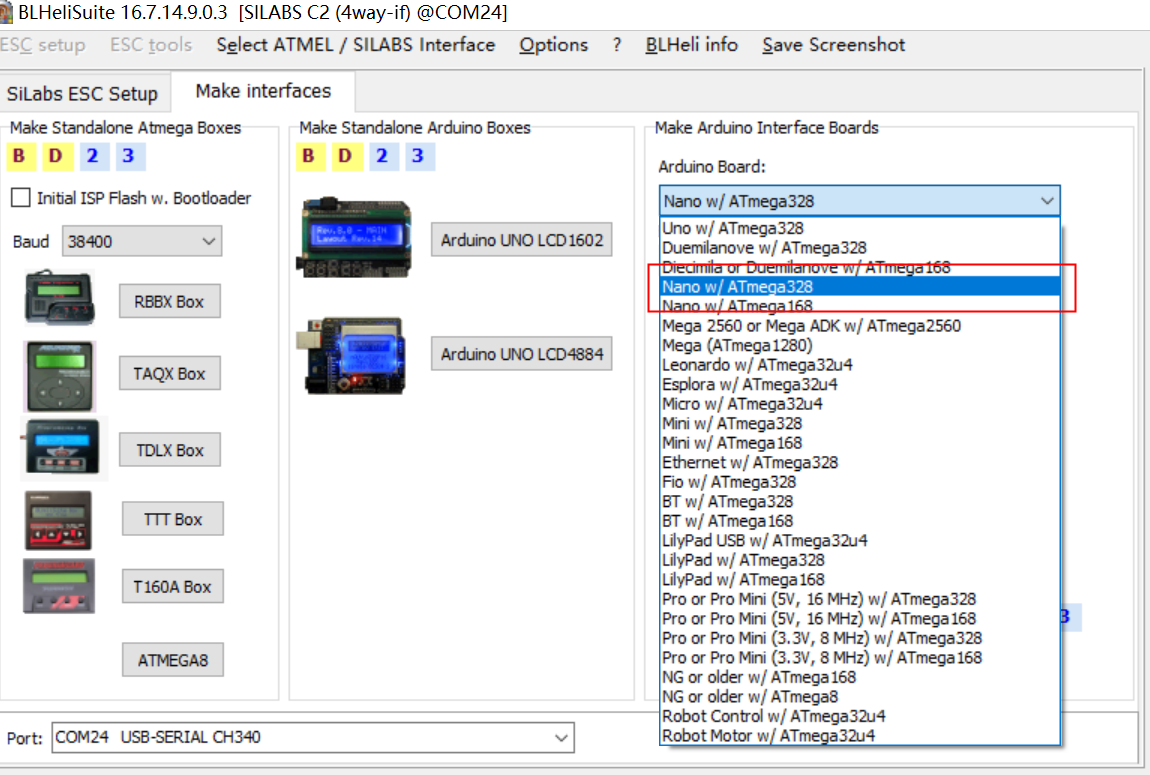Open the ? help menu
1150x775 pixels.
tap(618, 45)
